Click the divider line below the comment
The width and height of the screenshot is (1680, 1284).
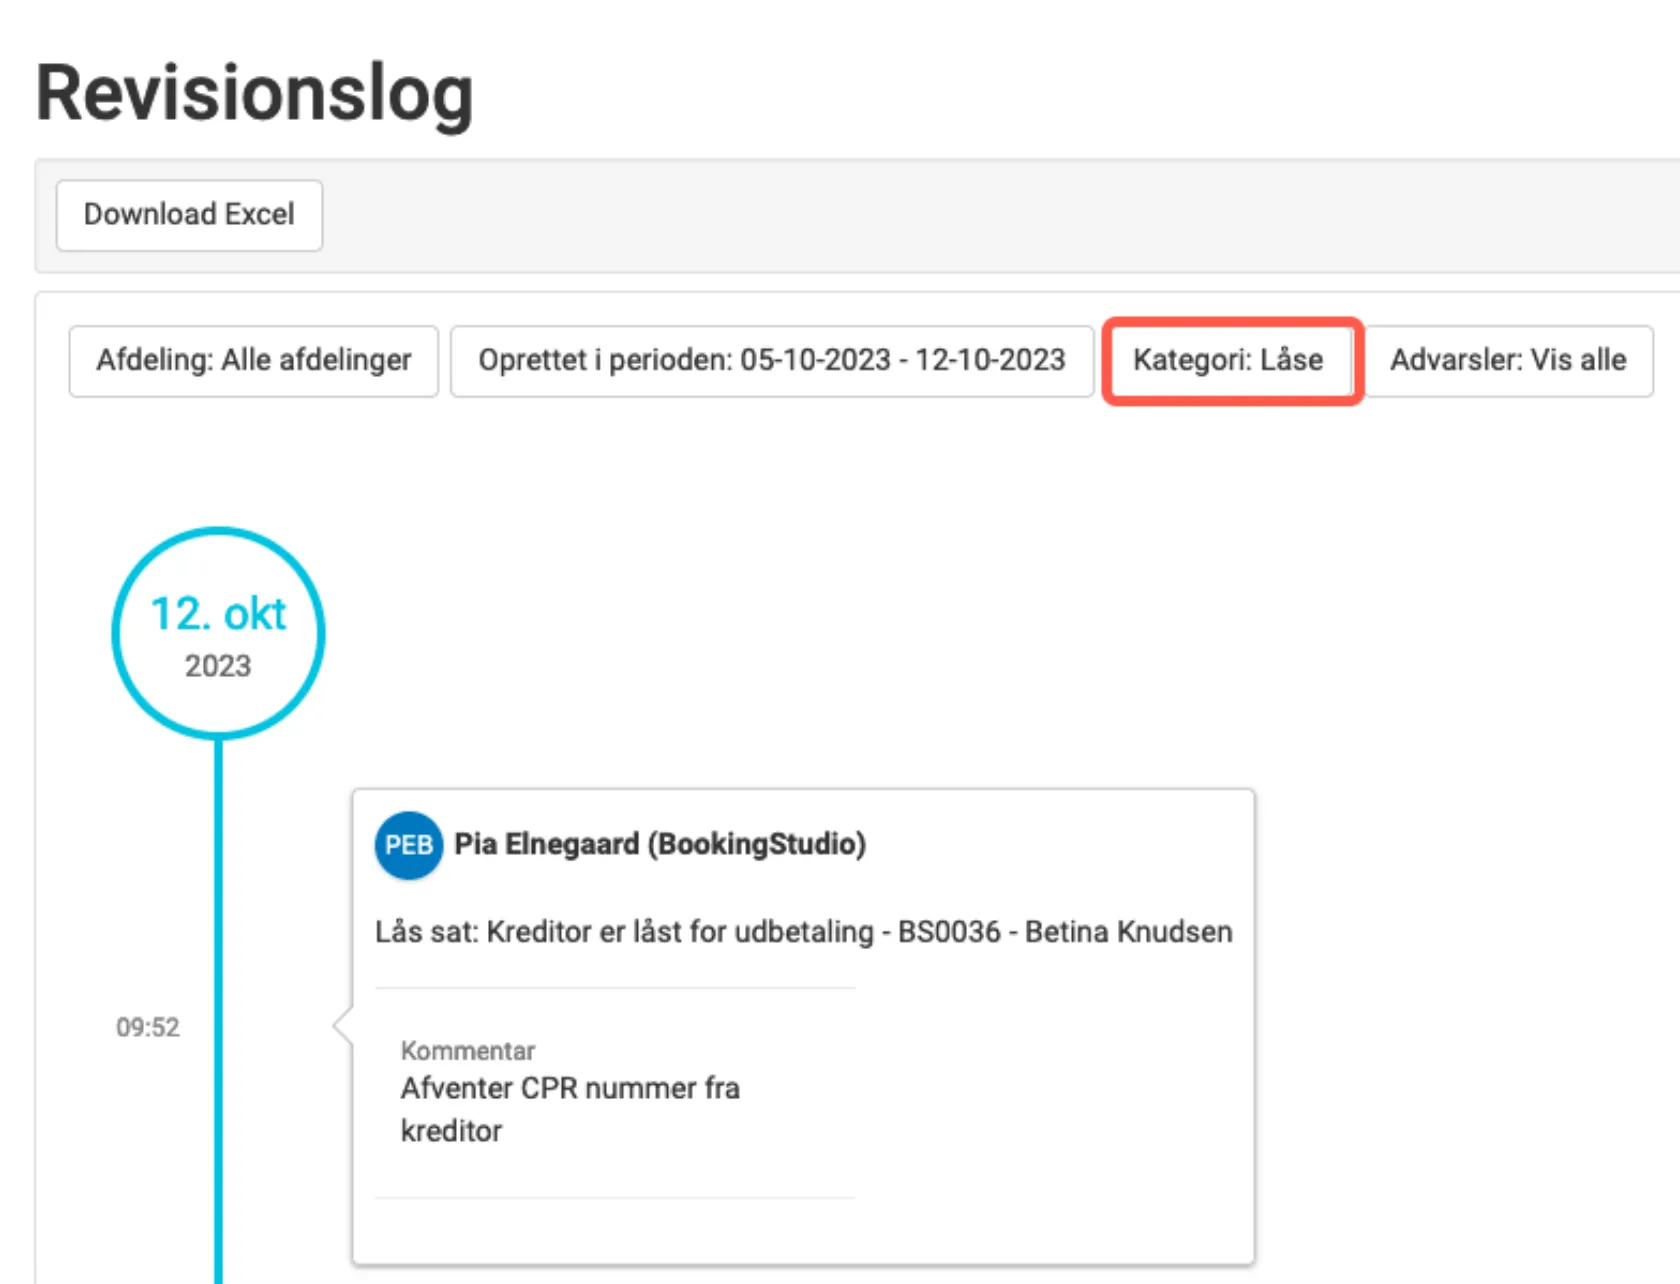(615, 1198)
